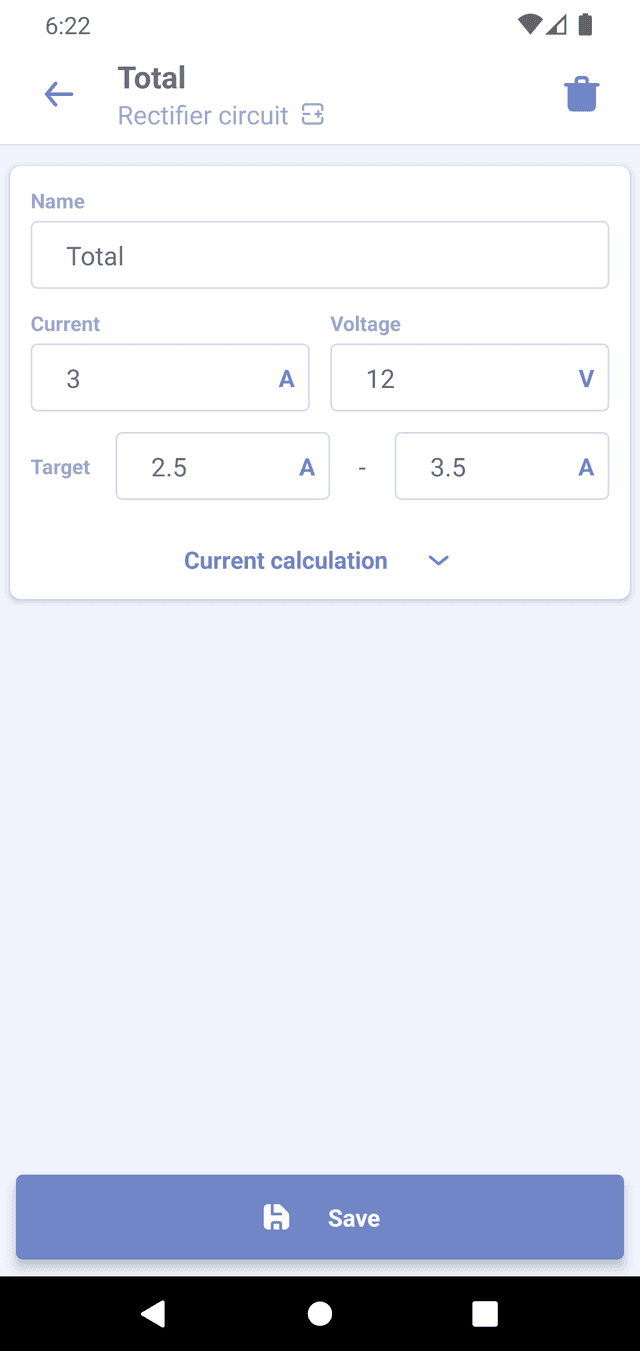The height and width of the screenshot is (1351, 640).
Task: Open the Rectifier circuit subtitle link
Action: coord(203,116)
